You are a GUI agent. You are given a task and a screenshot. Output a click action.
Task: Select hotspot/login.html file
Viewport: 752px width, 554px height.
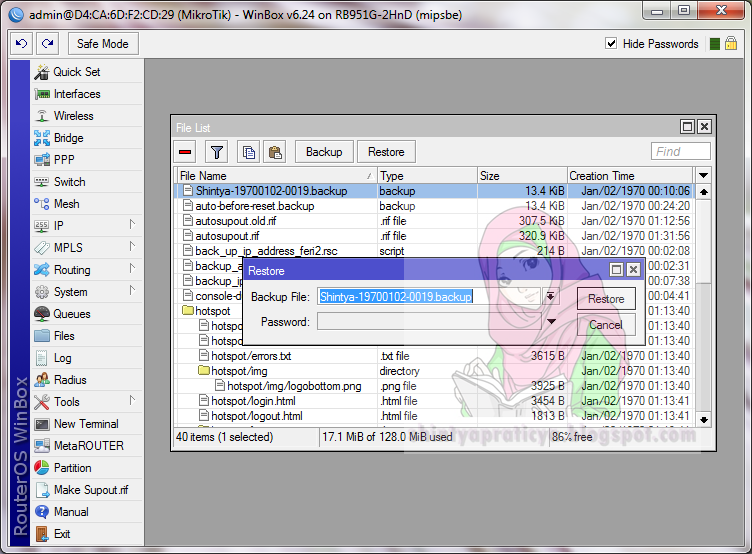[x=434, y=401]
